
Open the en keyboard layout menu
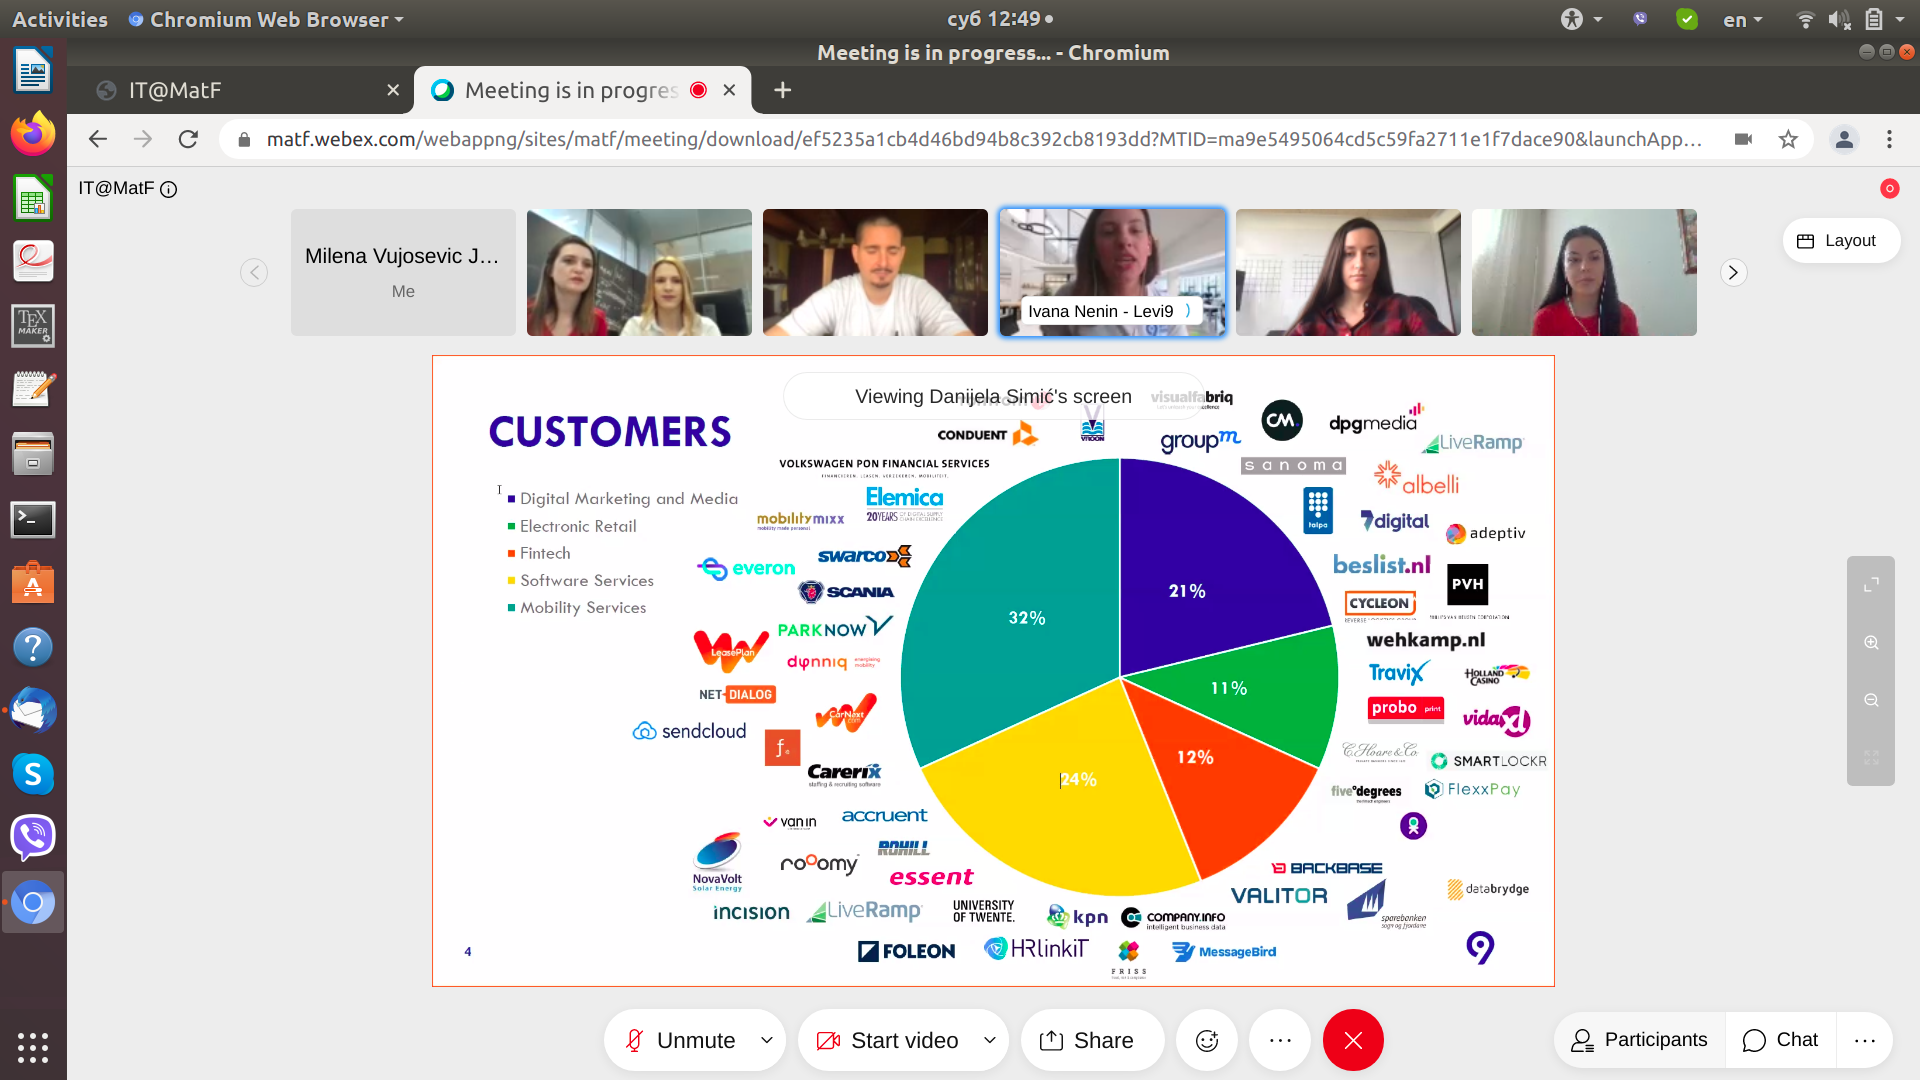pyautogui.click(x=1742, y=19)
